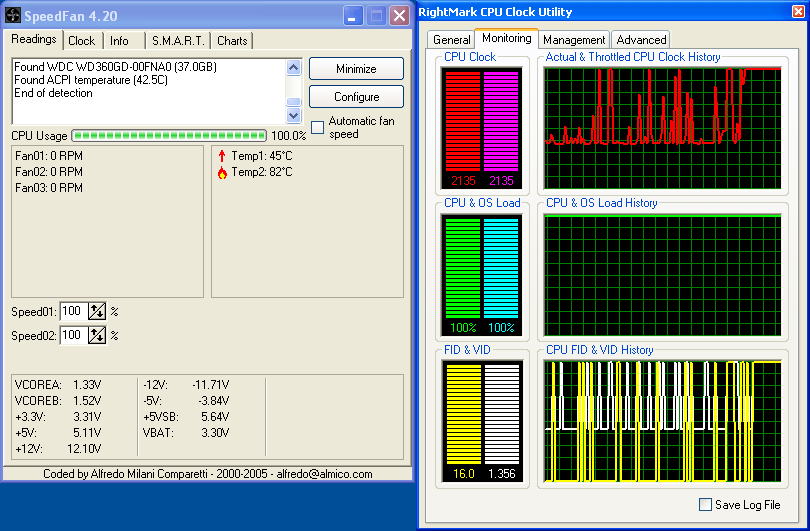Enable Automatic fan speed checkbox
This screenshot has width=810, height=531.
pos(318,127)
